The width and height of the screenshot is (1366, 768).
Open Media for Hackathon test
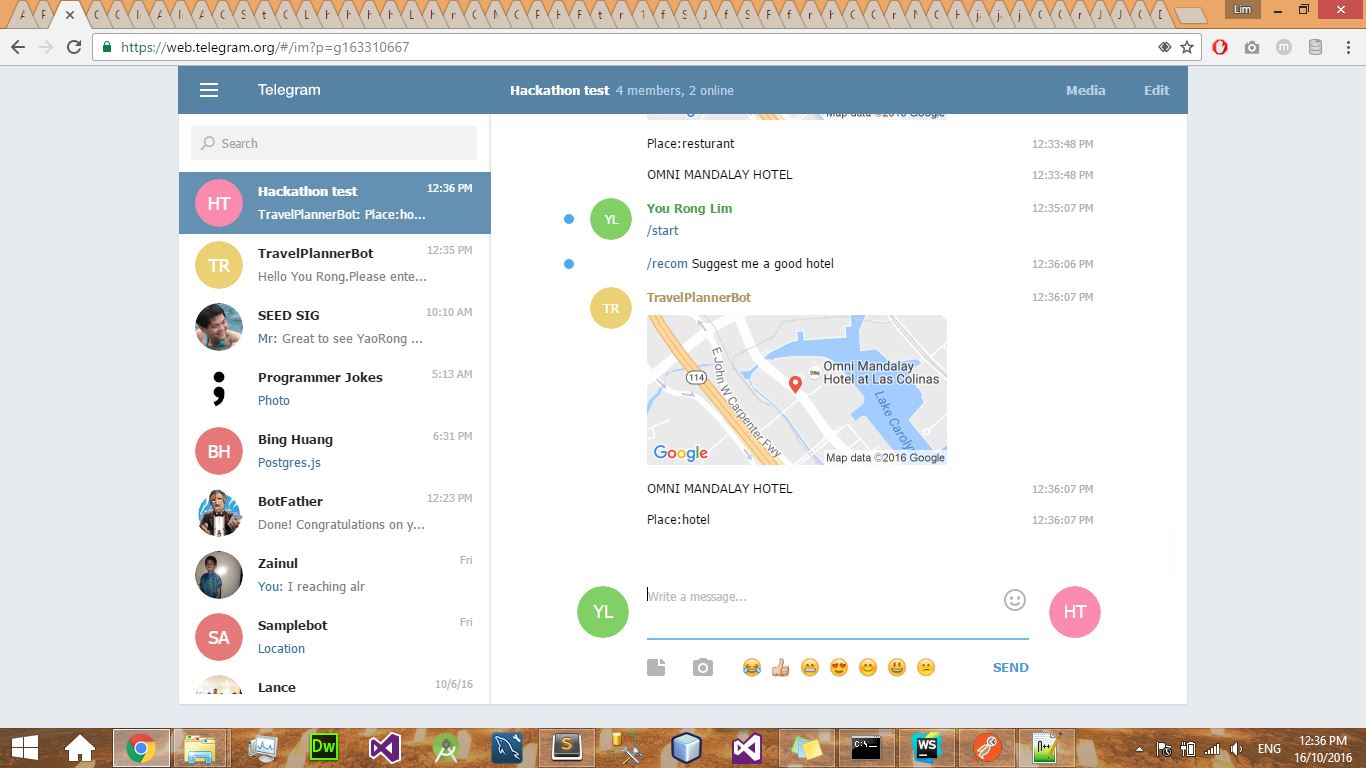(x=1085, y=90)
